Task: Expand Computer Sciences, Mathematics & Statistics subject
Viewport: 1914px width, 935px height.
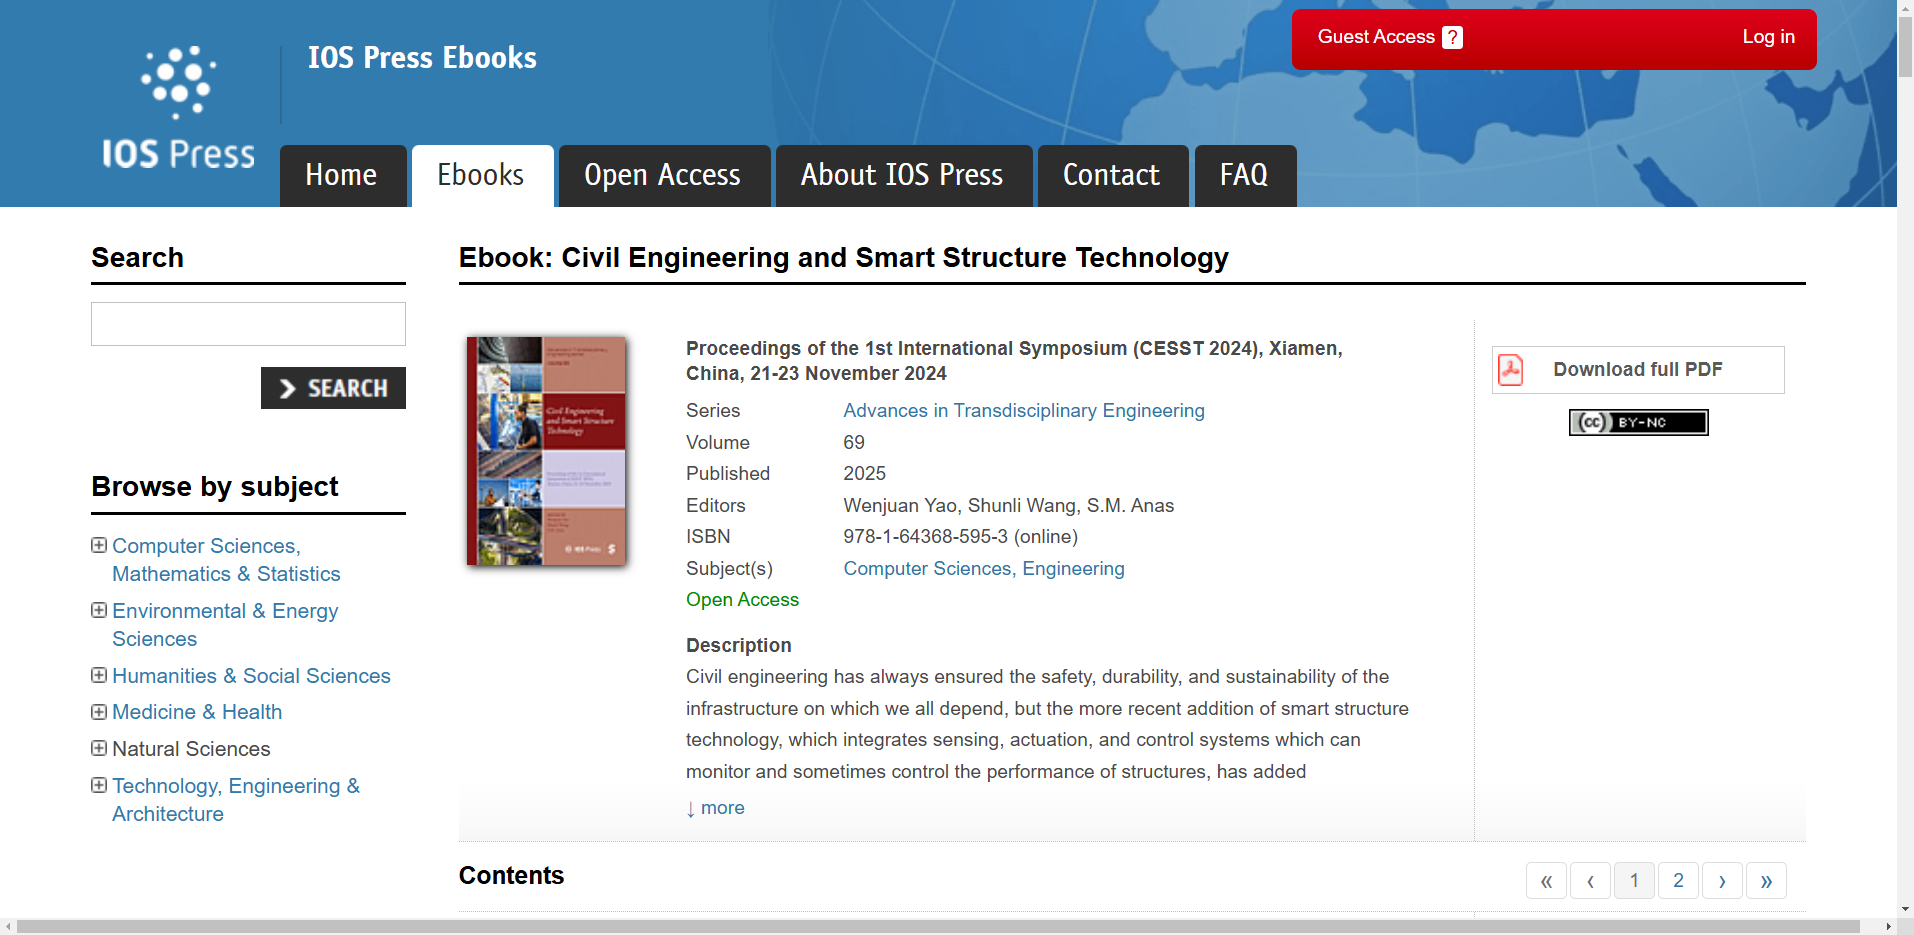Action: [99, 545]
